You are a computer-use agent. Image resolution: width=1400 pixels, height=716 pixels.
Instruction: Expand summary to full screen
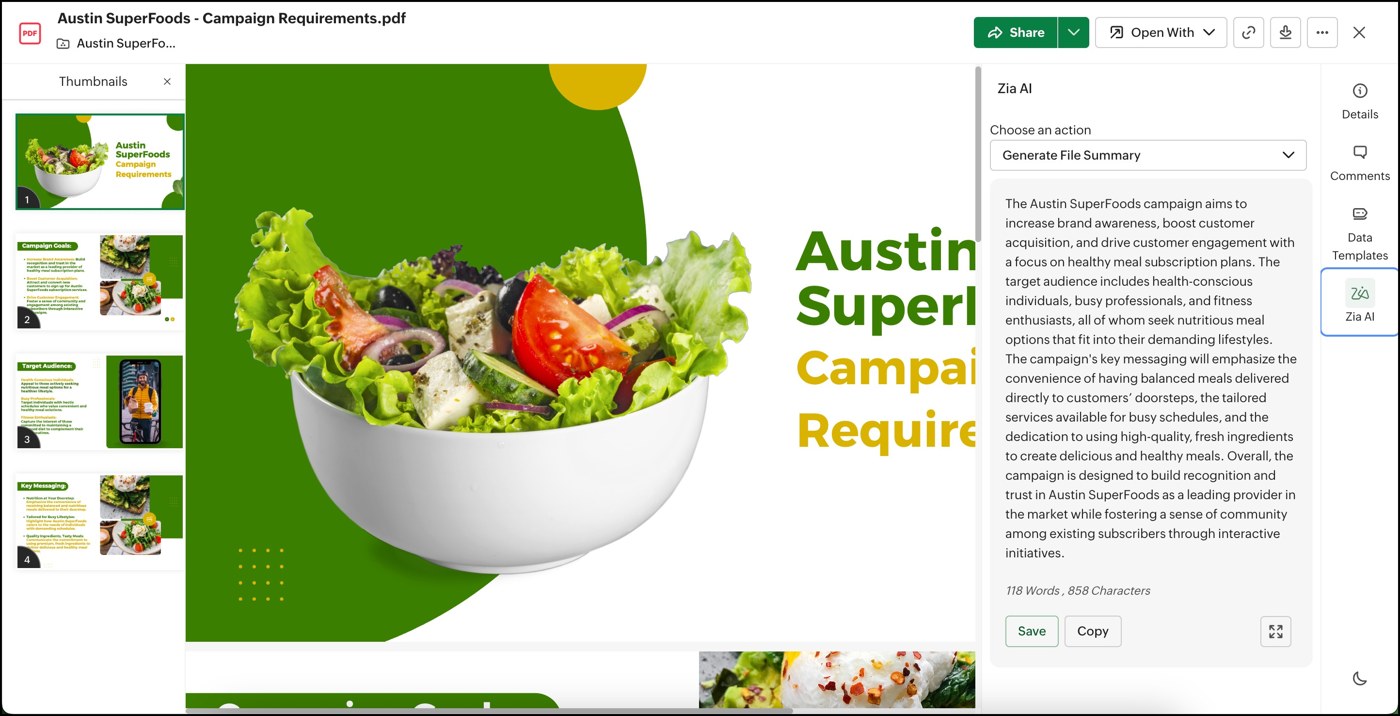(x=1276, y=631)
